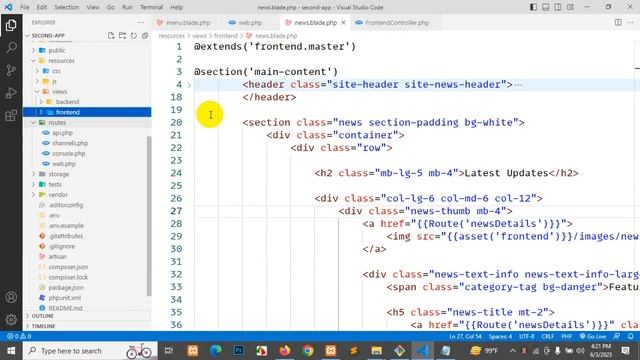Expand the public folder
Screen dimensions: 640x360
pos(87,50)
